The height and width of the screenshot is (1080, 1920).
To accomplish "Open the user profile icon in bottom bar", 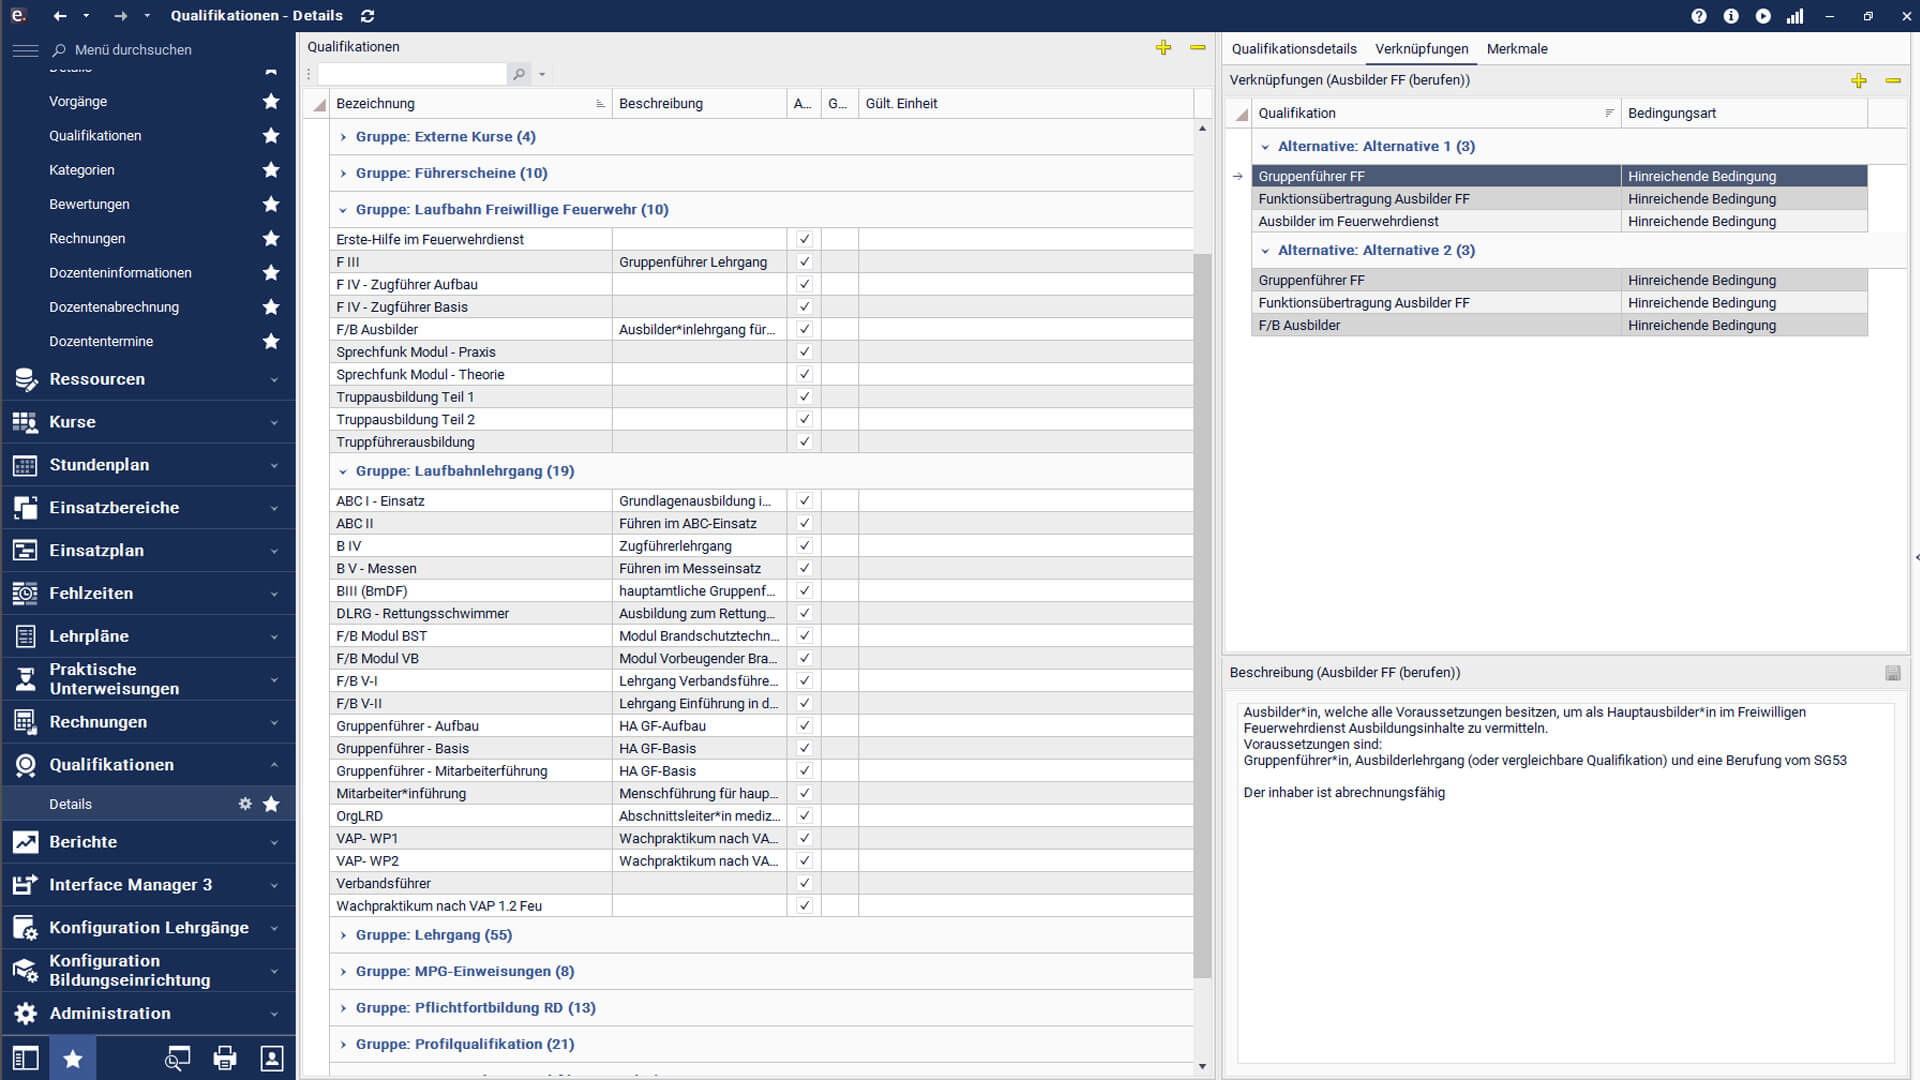I will (x=272, y=1058).
